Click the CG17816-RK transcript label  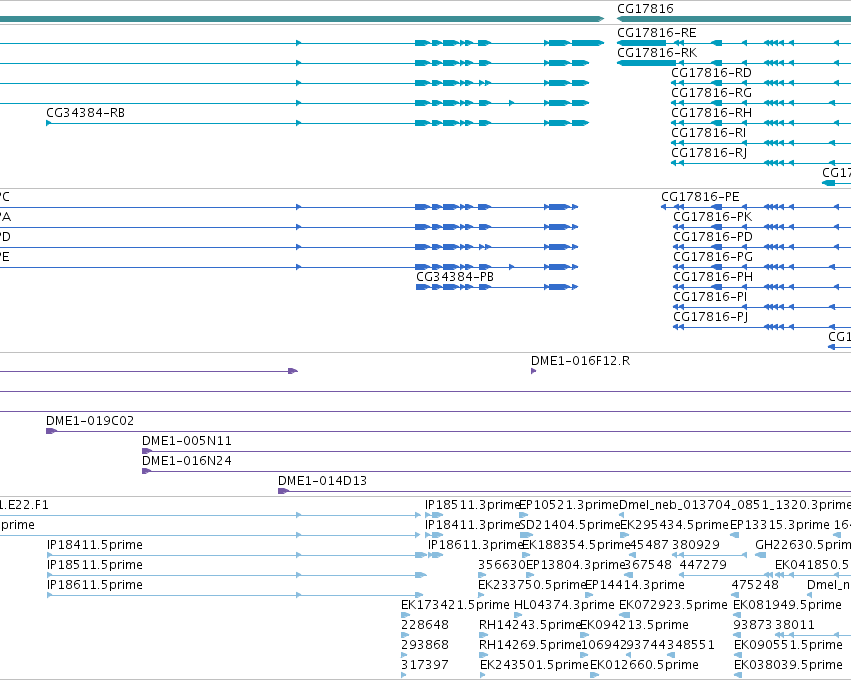click(x=657, y=53)
